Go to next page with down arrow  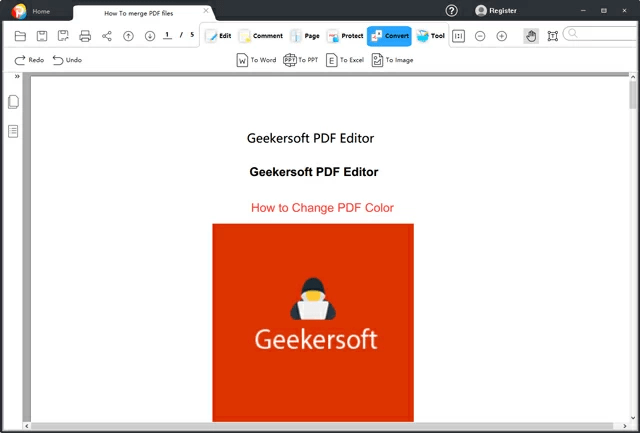click(x=150, y=36)
